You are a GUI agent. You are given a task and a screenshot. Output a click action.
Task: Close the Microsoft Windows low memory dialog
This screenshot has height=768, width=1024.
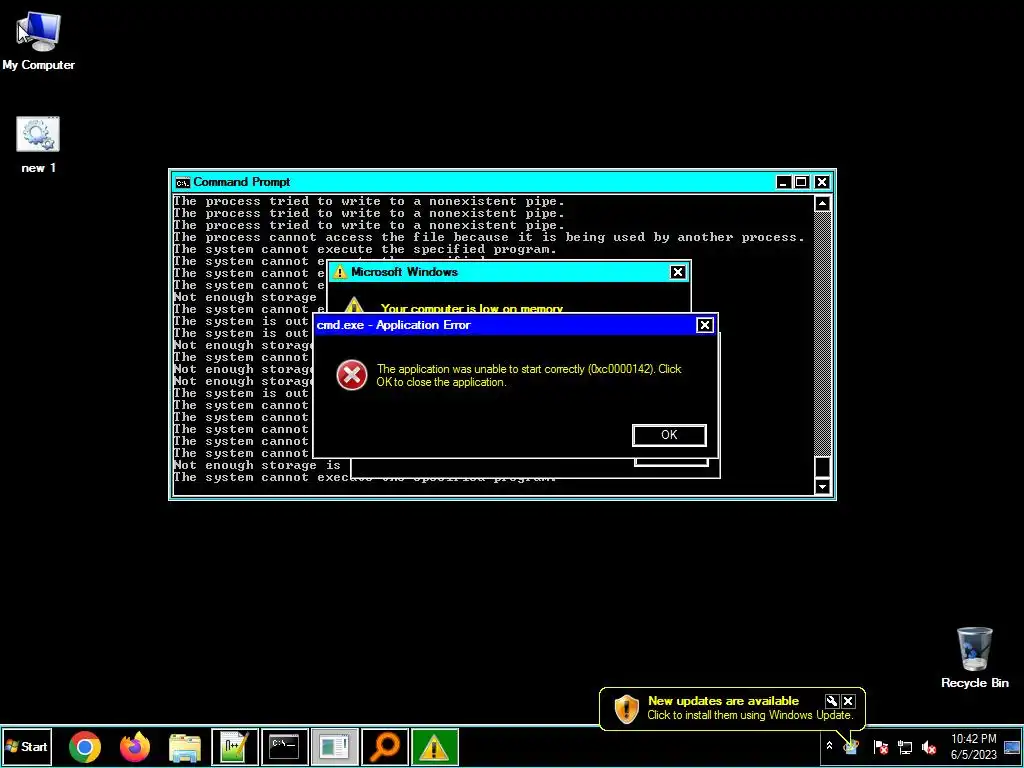678,272
